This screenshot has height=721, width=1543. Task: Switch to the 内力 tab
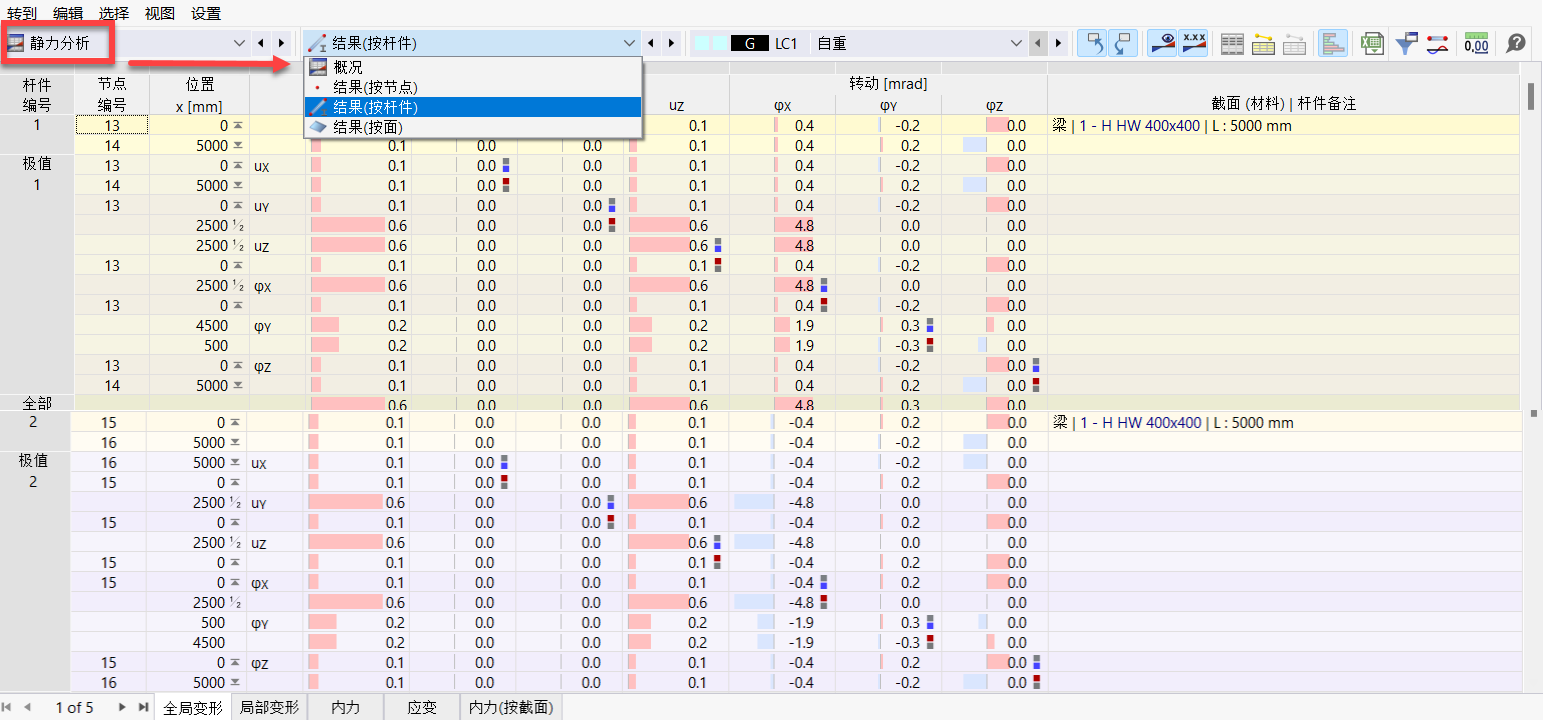point(345,707)
